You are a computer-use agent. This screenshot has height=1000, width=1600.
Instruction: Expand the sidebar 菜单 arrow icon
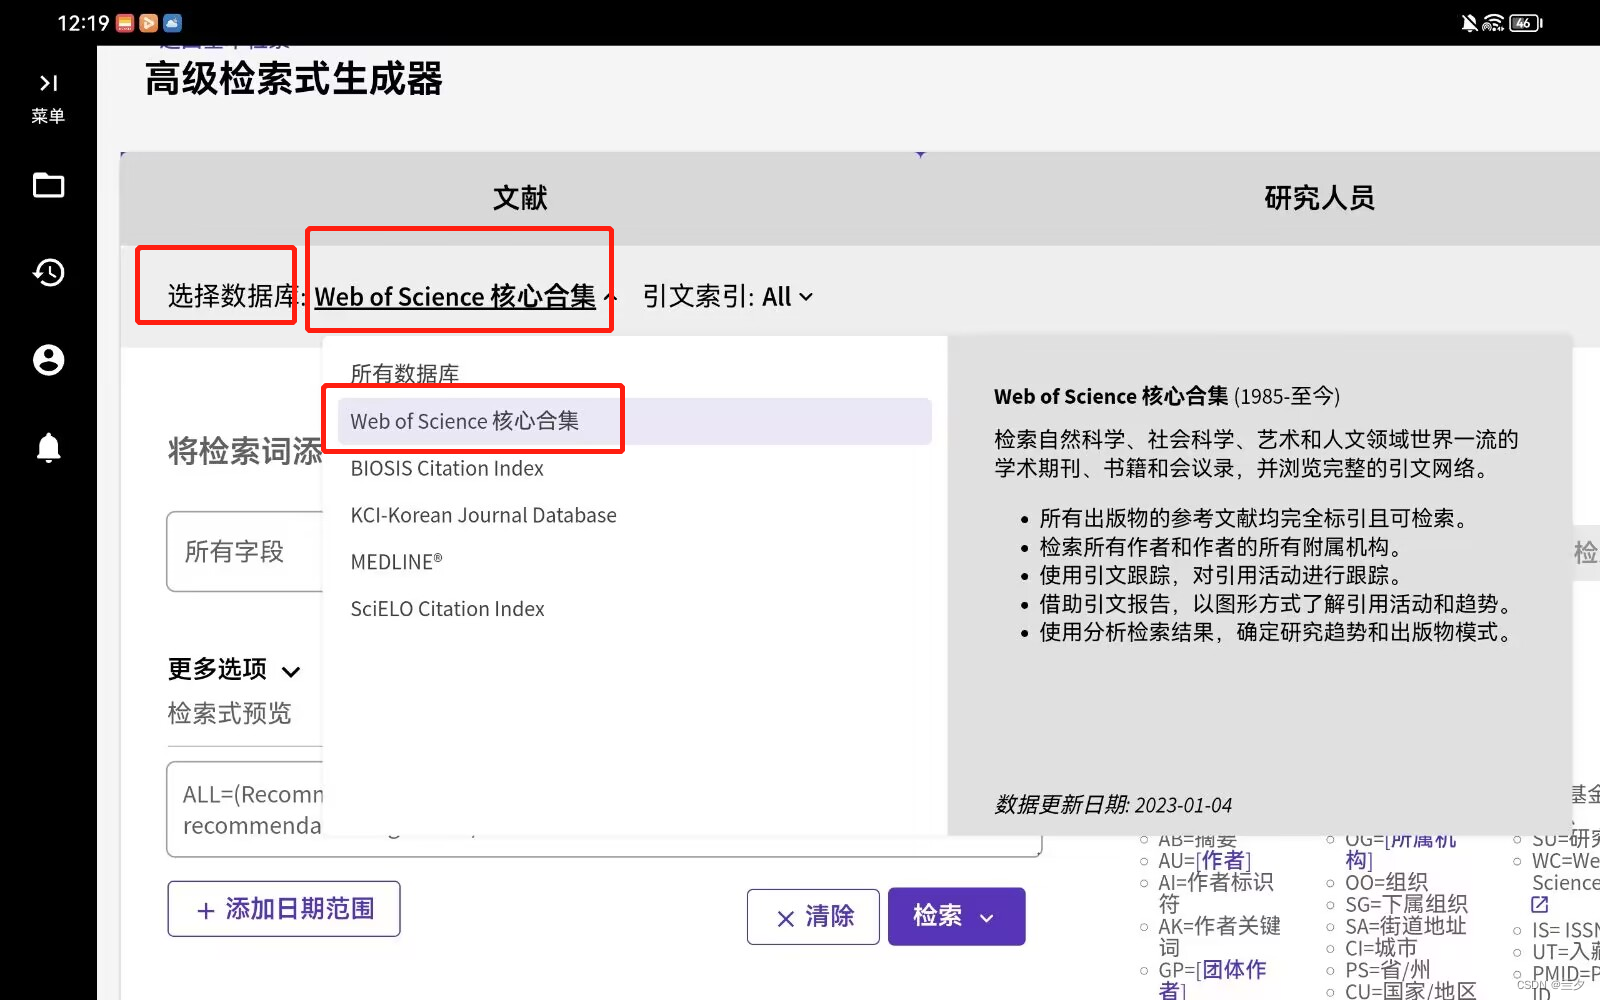coord(48,83)
